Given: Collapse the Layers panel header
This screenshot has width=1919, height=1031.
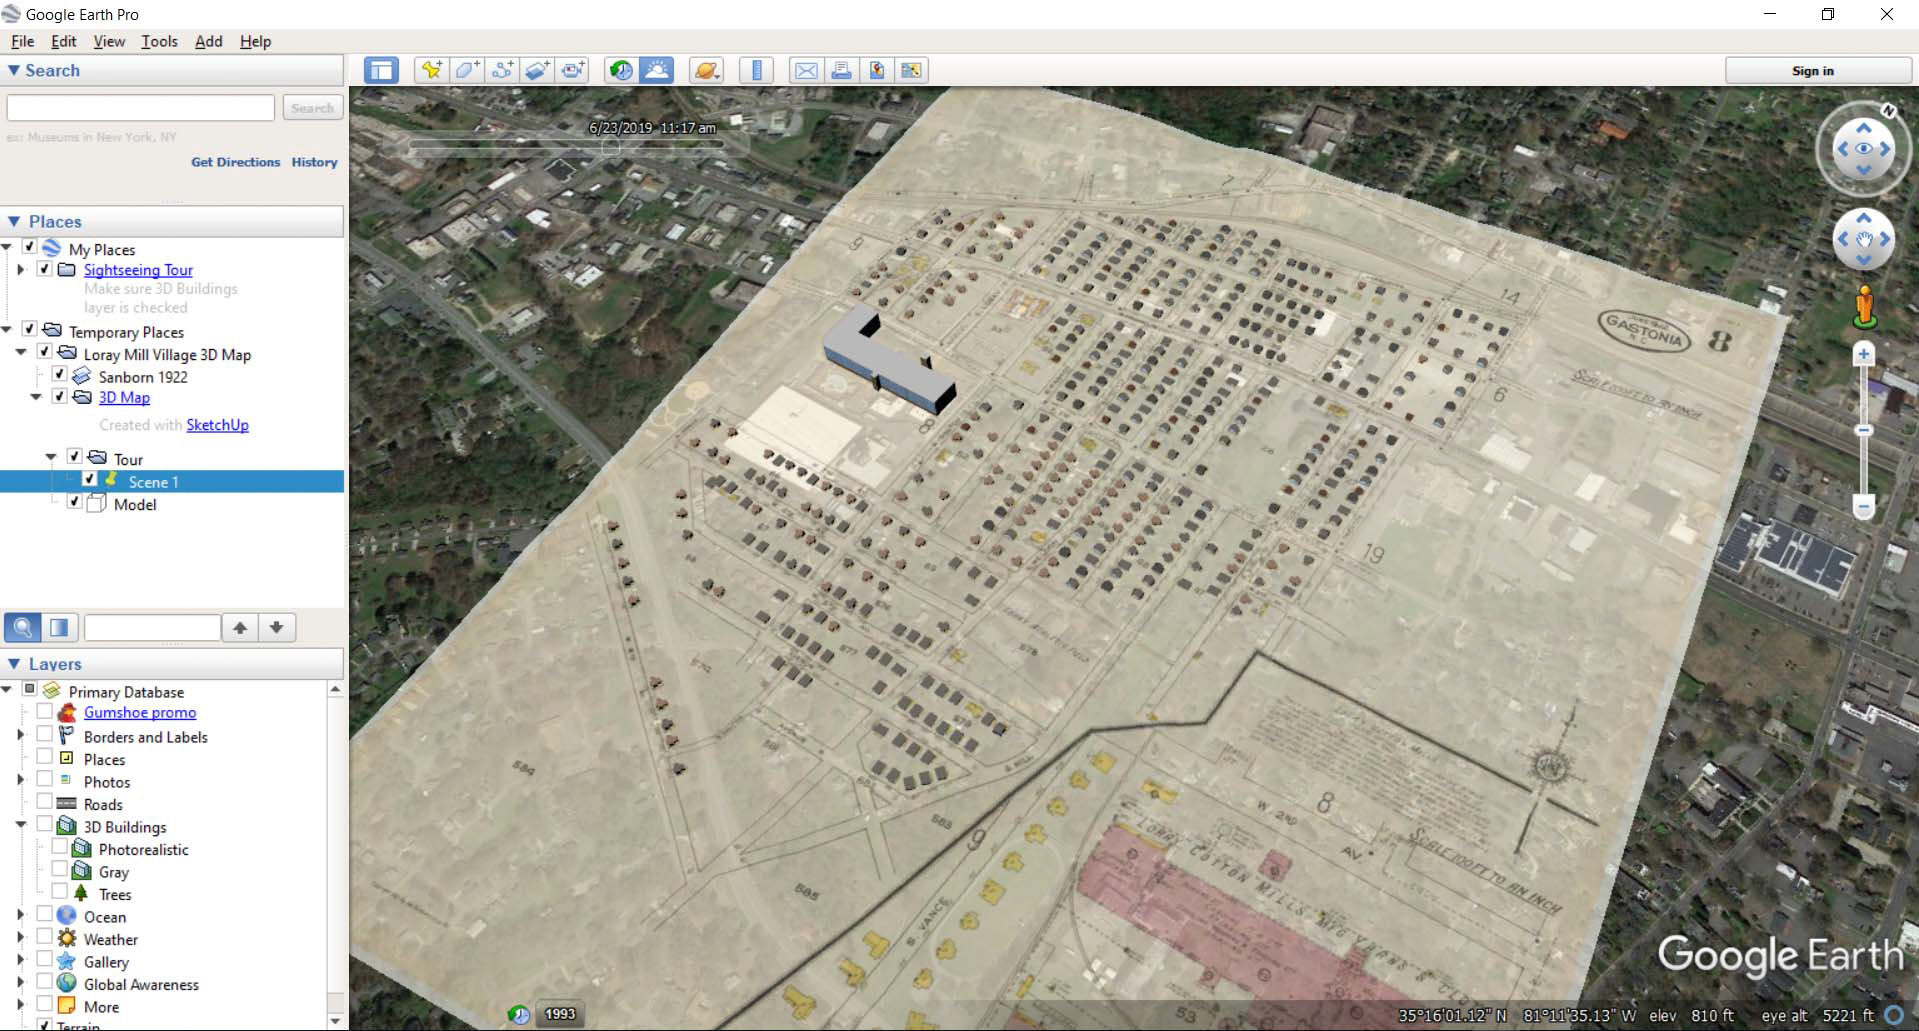Looking at the screenshot, I should click(x=14, y=663).
